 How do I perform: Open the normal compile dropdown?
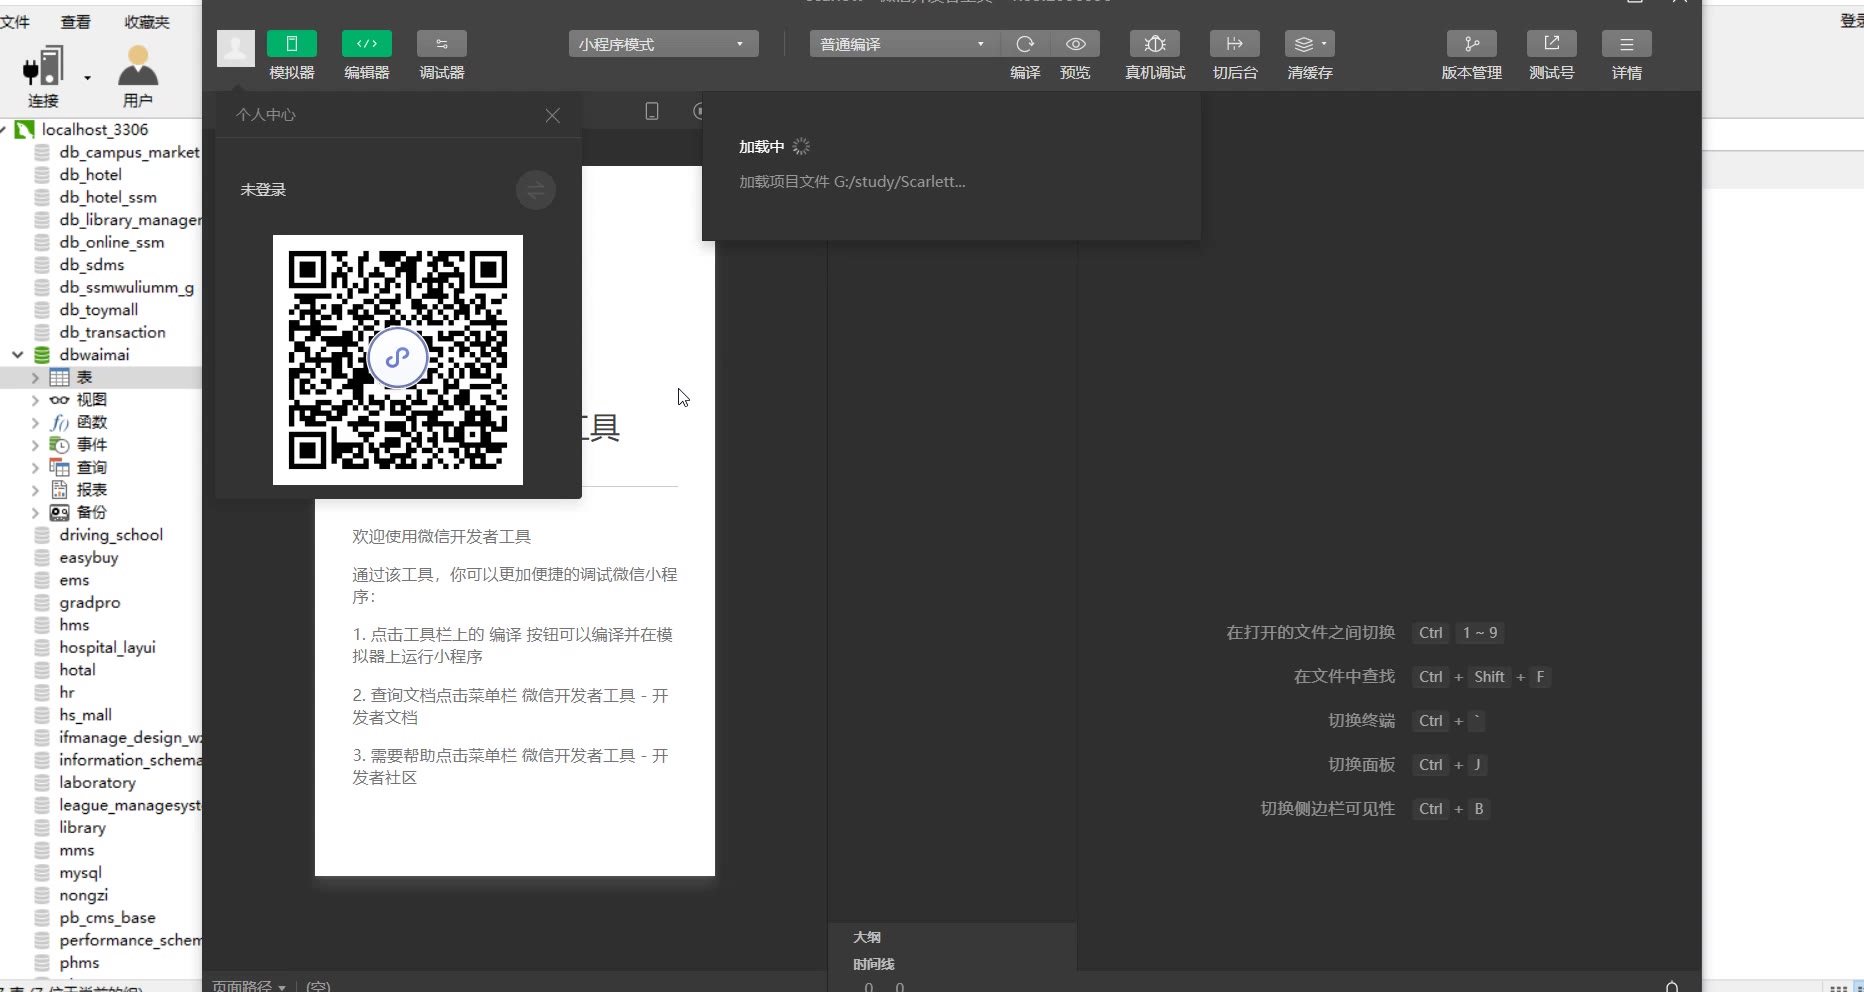coord(903,44)
